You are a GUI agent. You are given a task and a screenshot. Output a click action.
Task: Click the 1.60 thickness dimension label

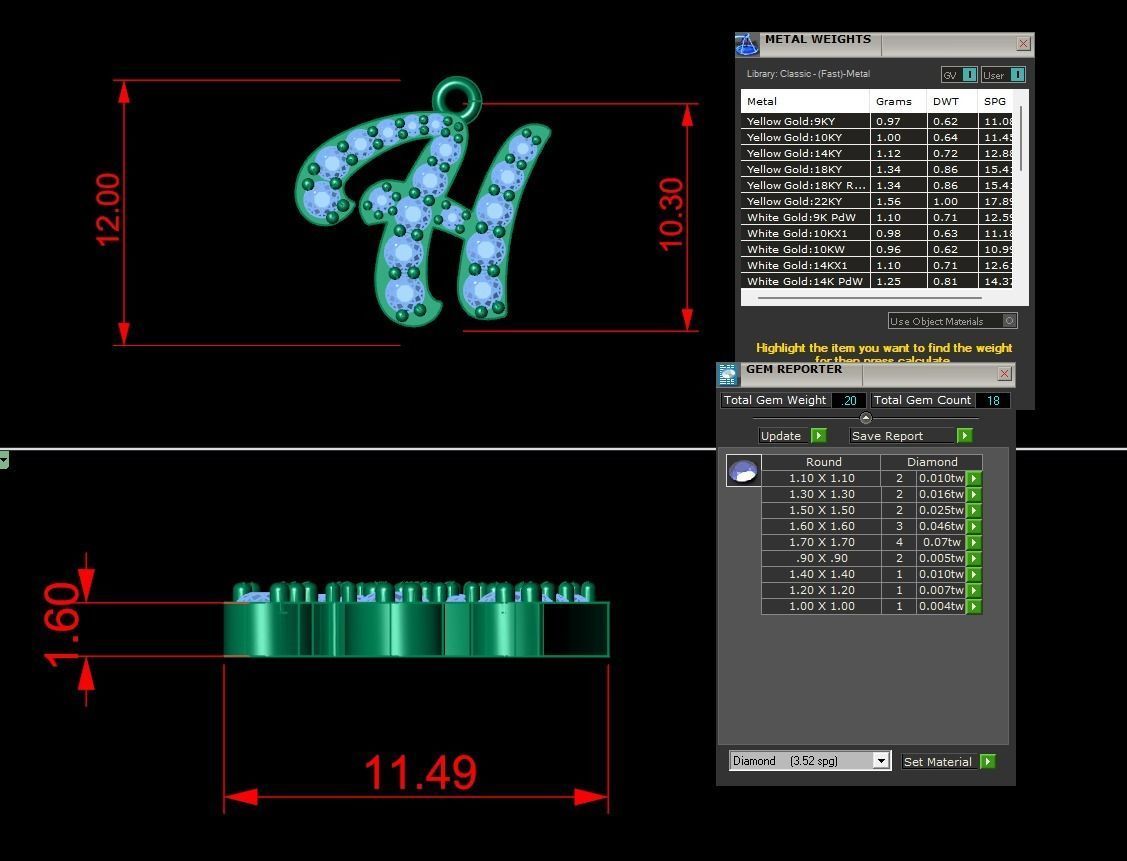point(61,625)
